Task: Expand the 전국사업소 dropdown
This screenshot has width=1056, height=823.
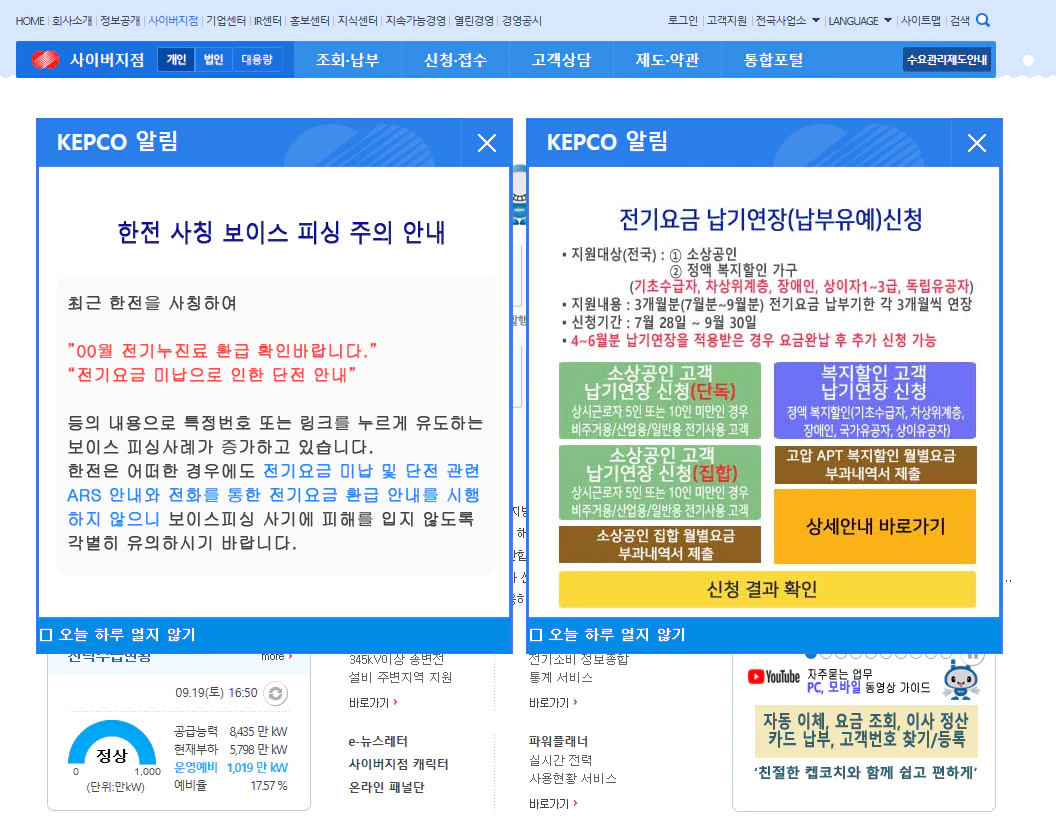Action: (x=787, y=20)
